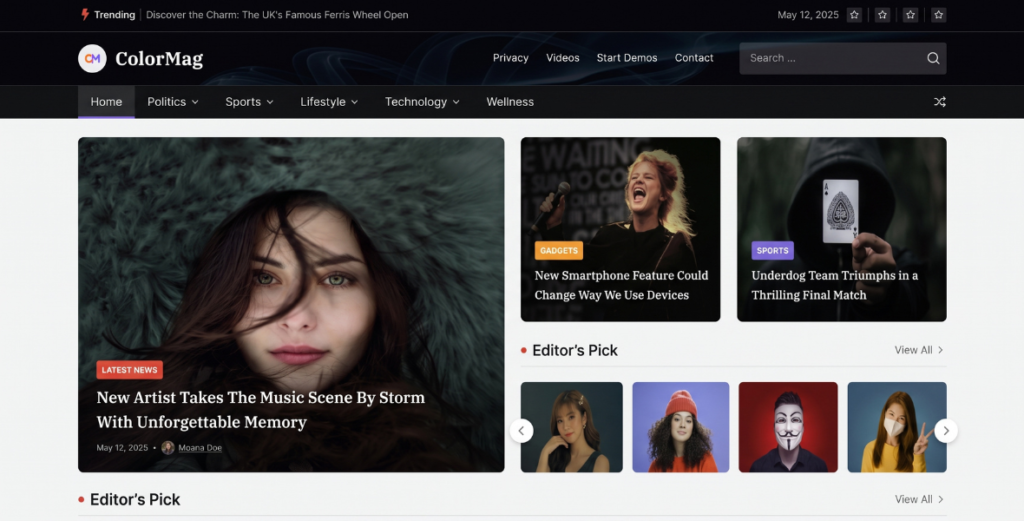This screenshot has width=1024, height=521.
Task: Click the 'Trending' label in the top bar
Action: pos(114,14)
